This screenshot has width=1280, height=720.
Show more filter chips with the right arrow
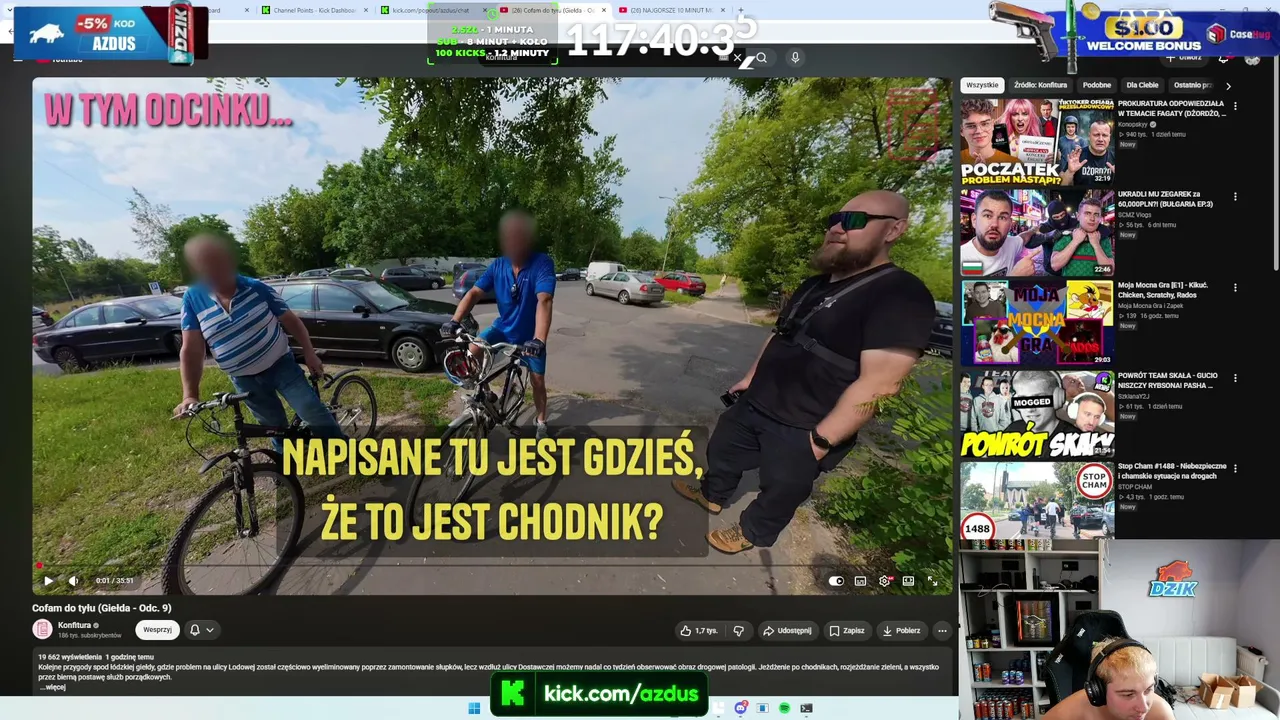pyautogui.click(x=1228, y=86)
